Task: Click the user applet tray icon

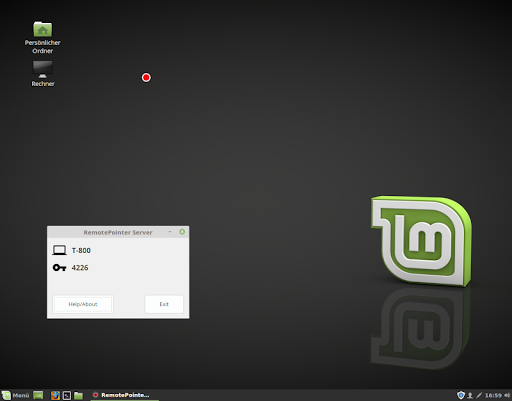Action: (470, 395)
